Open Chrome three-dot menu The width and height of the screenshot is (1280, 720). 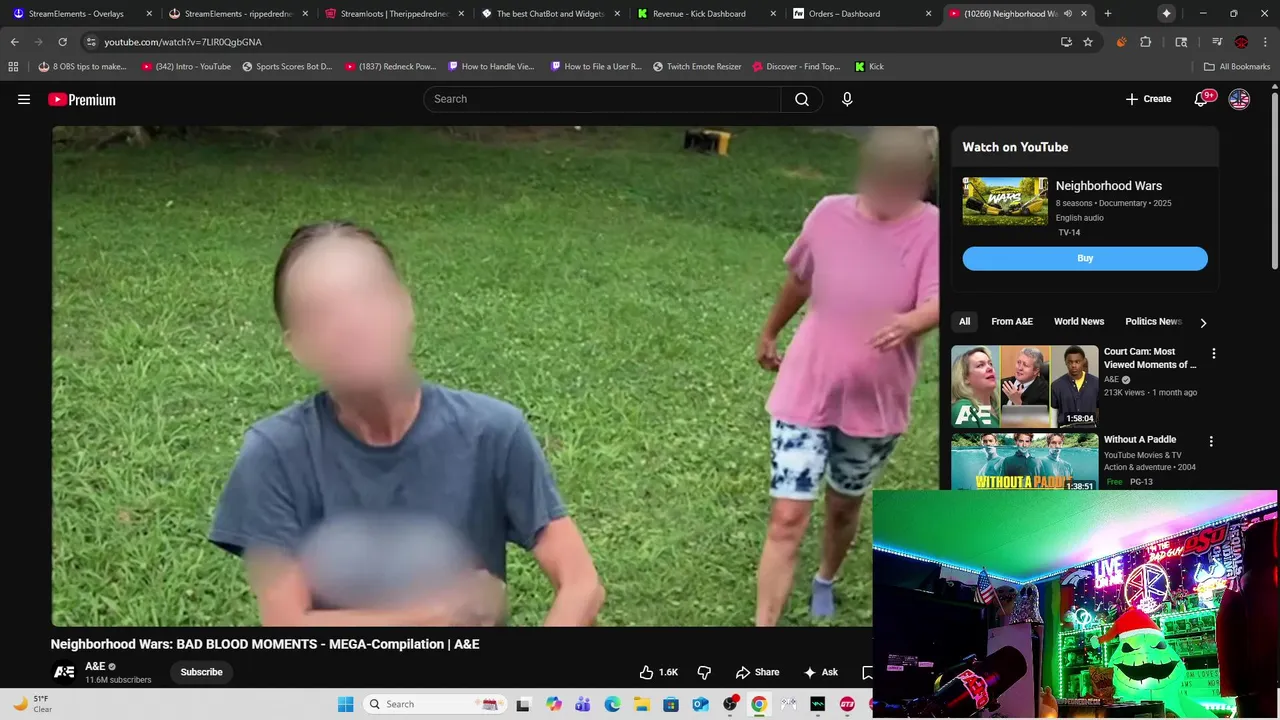click(x=1265, y=42)
